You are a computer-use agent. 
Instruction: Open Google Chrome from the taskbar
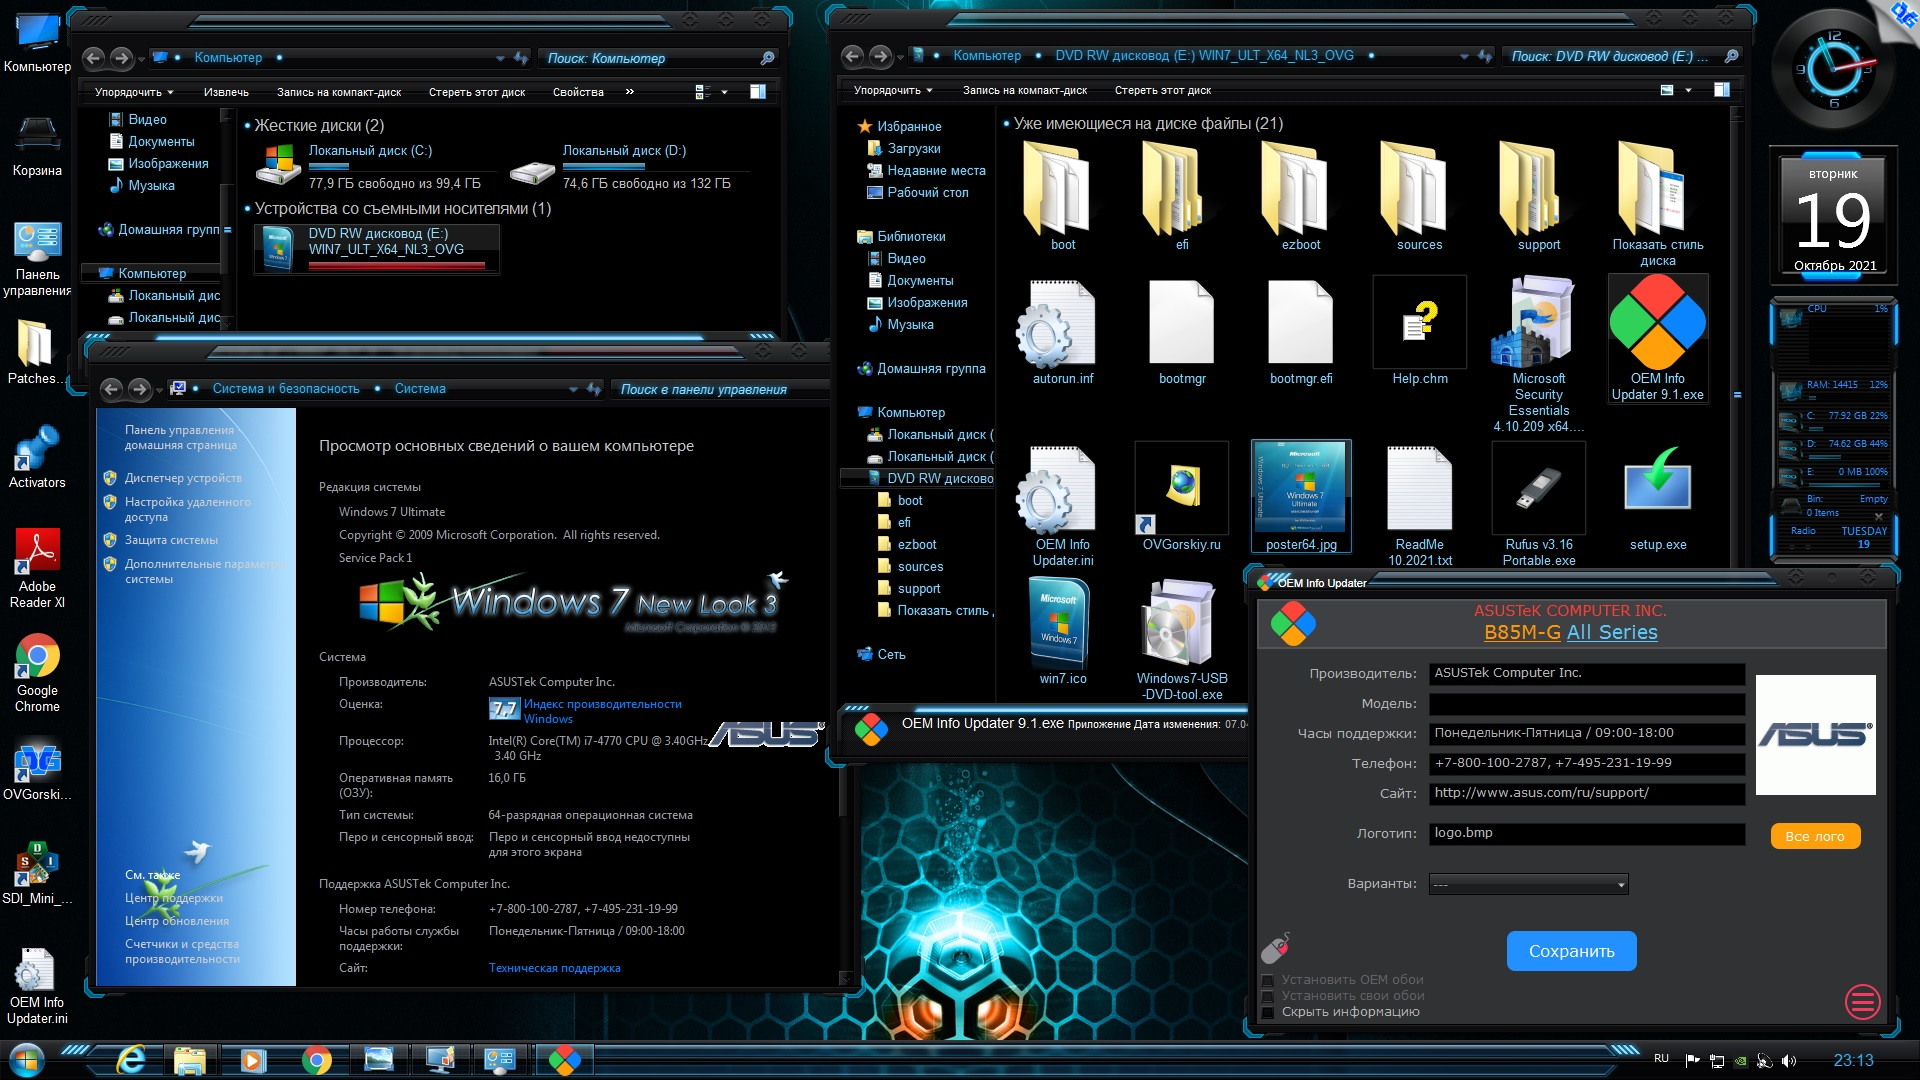316,1060
